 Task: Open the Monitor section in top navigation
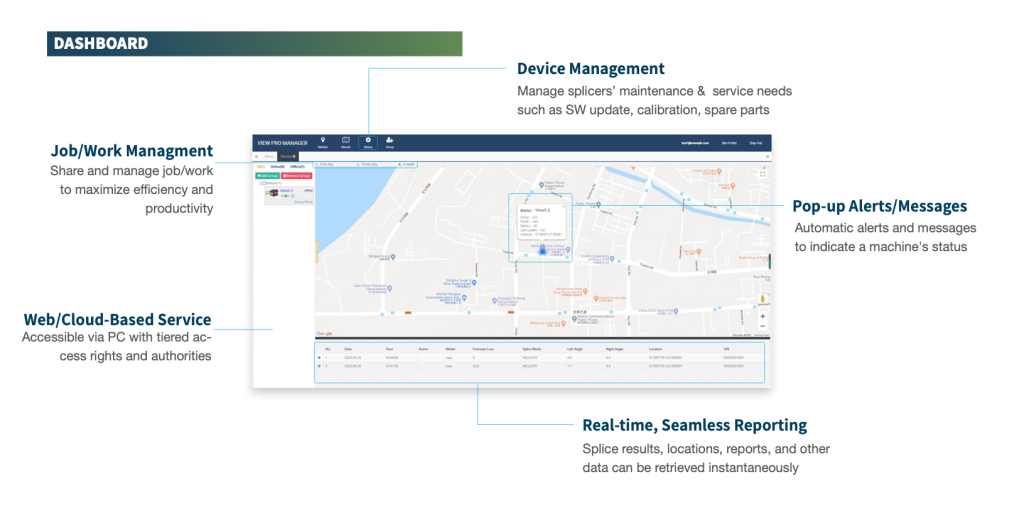tap(322, 142)
